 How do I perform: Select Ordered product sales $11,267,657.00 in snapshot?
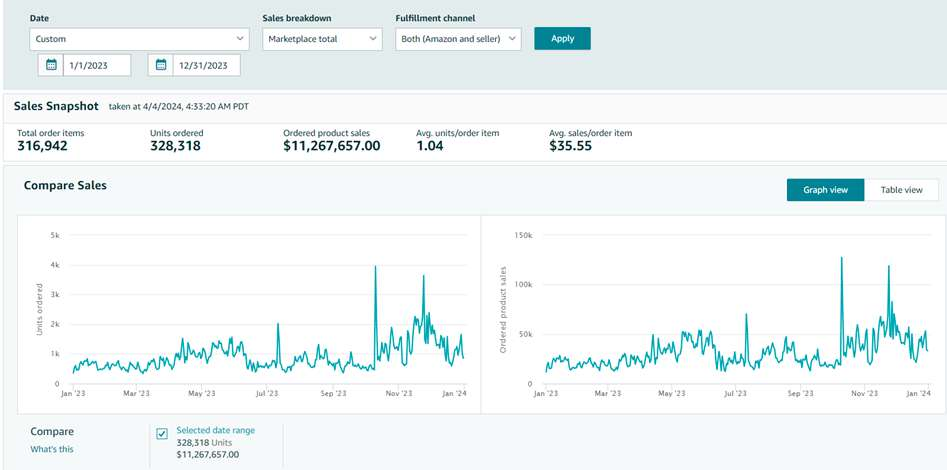pos(332,146)
